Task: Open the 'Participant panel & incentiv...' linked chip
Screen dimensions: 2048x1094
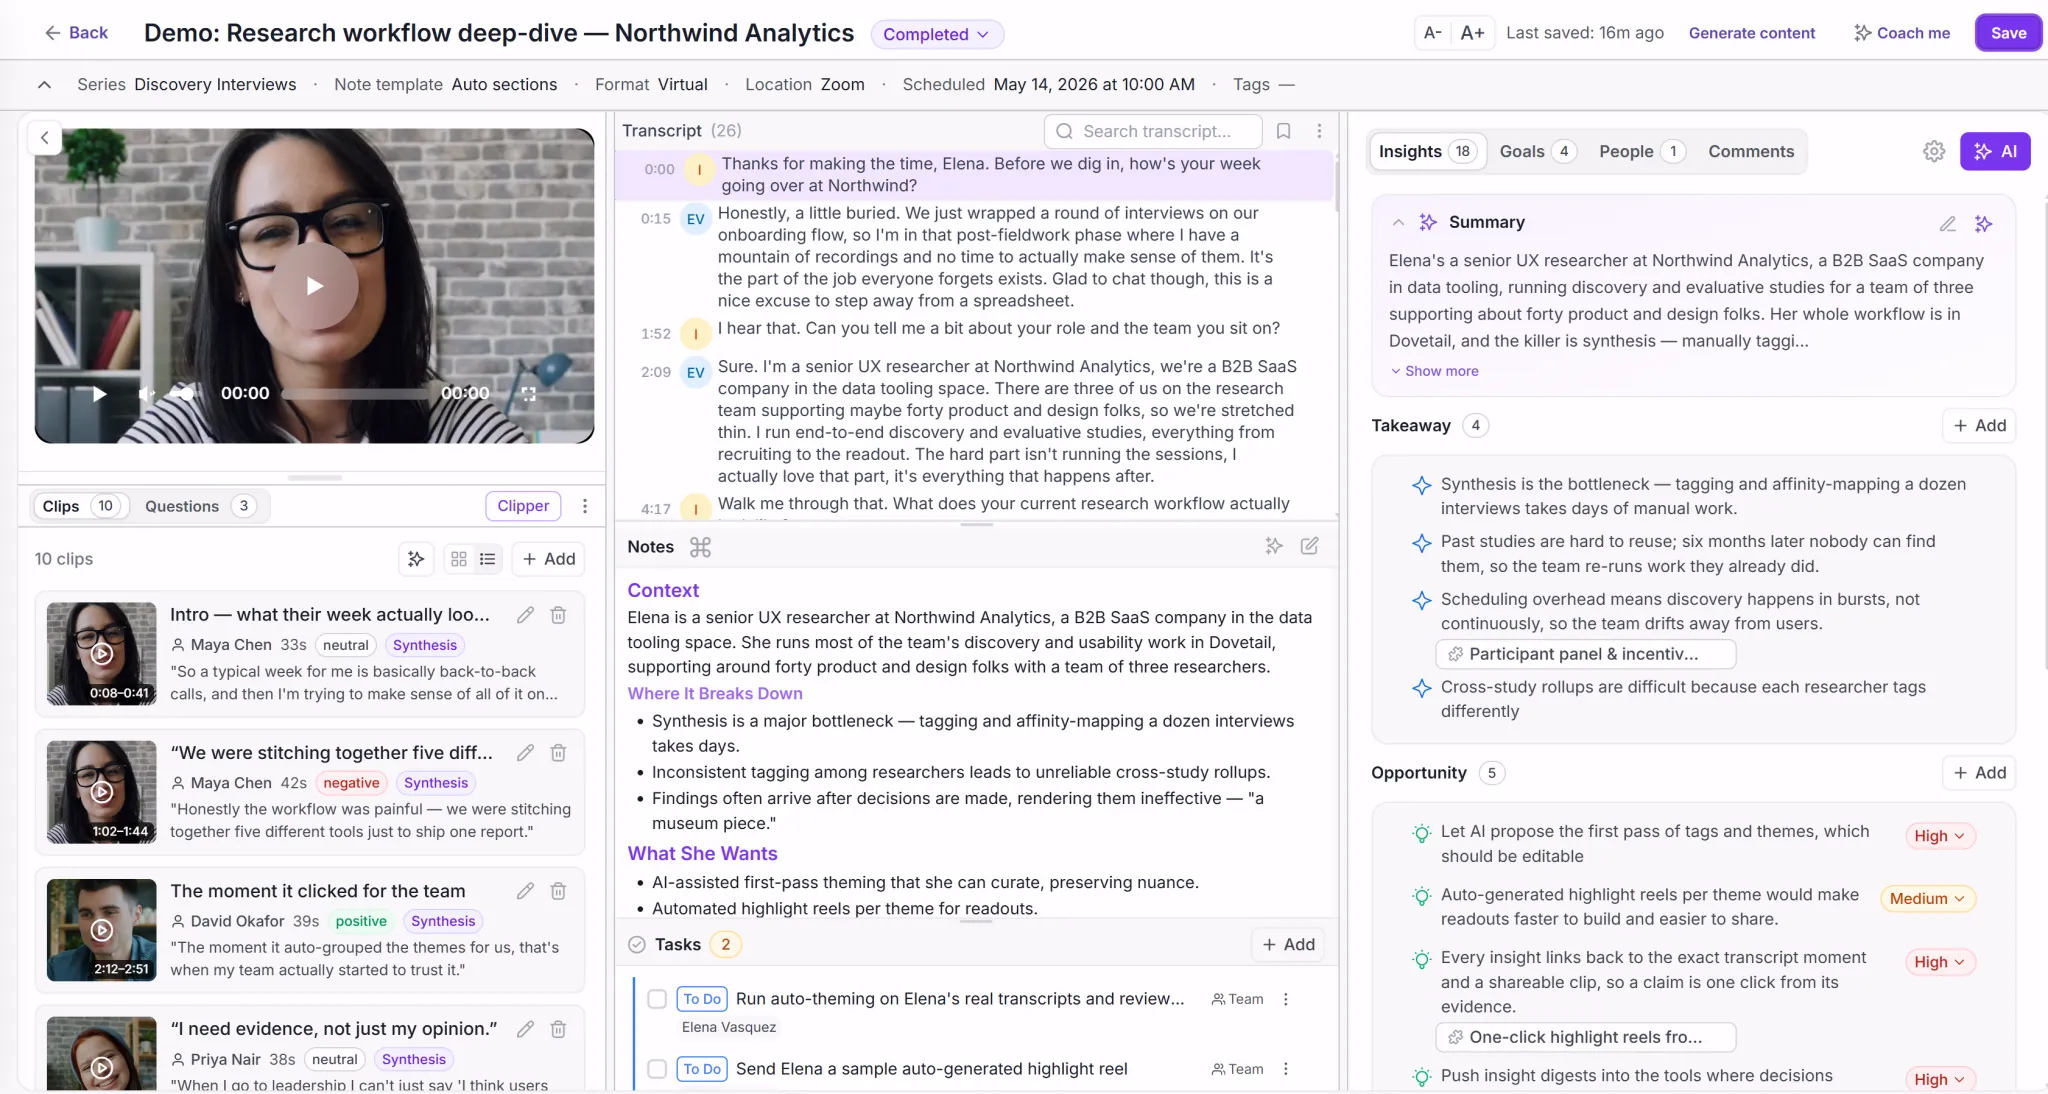Action: (1585, 654)
